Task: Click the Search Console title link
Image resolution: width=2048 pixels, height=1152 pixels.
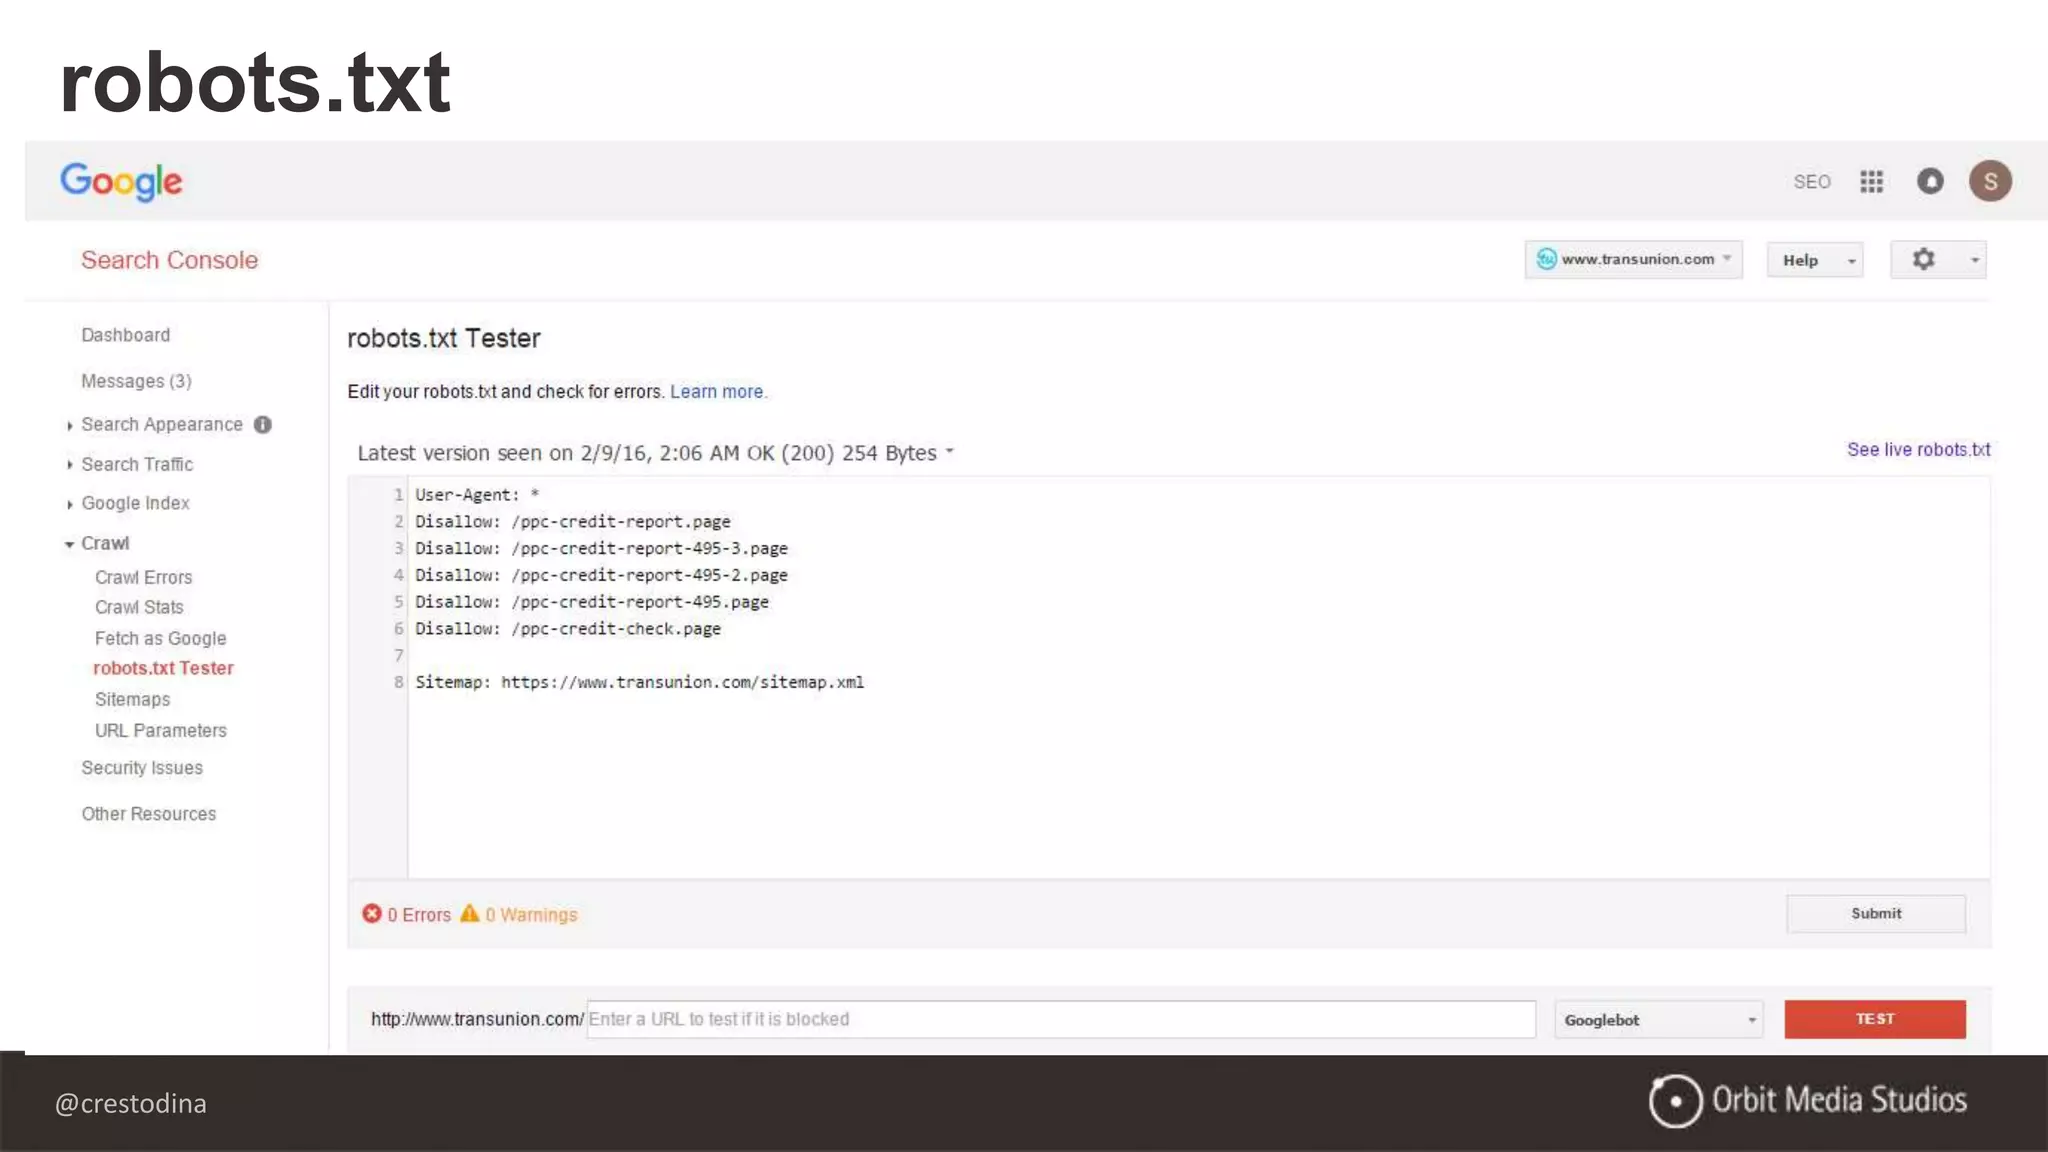Action: [x=169, y=260]
